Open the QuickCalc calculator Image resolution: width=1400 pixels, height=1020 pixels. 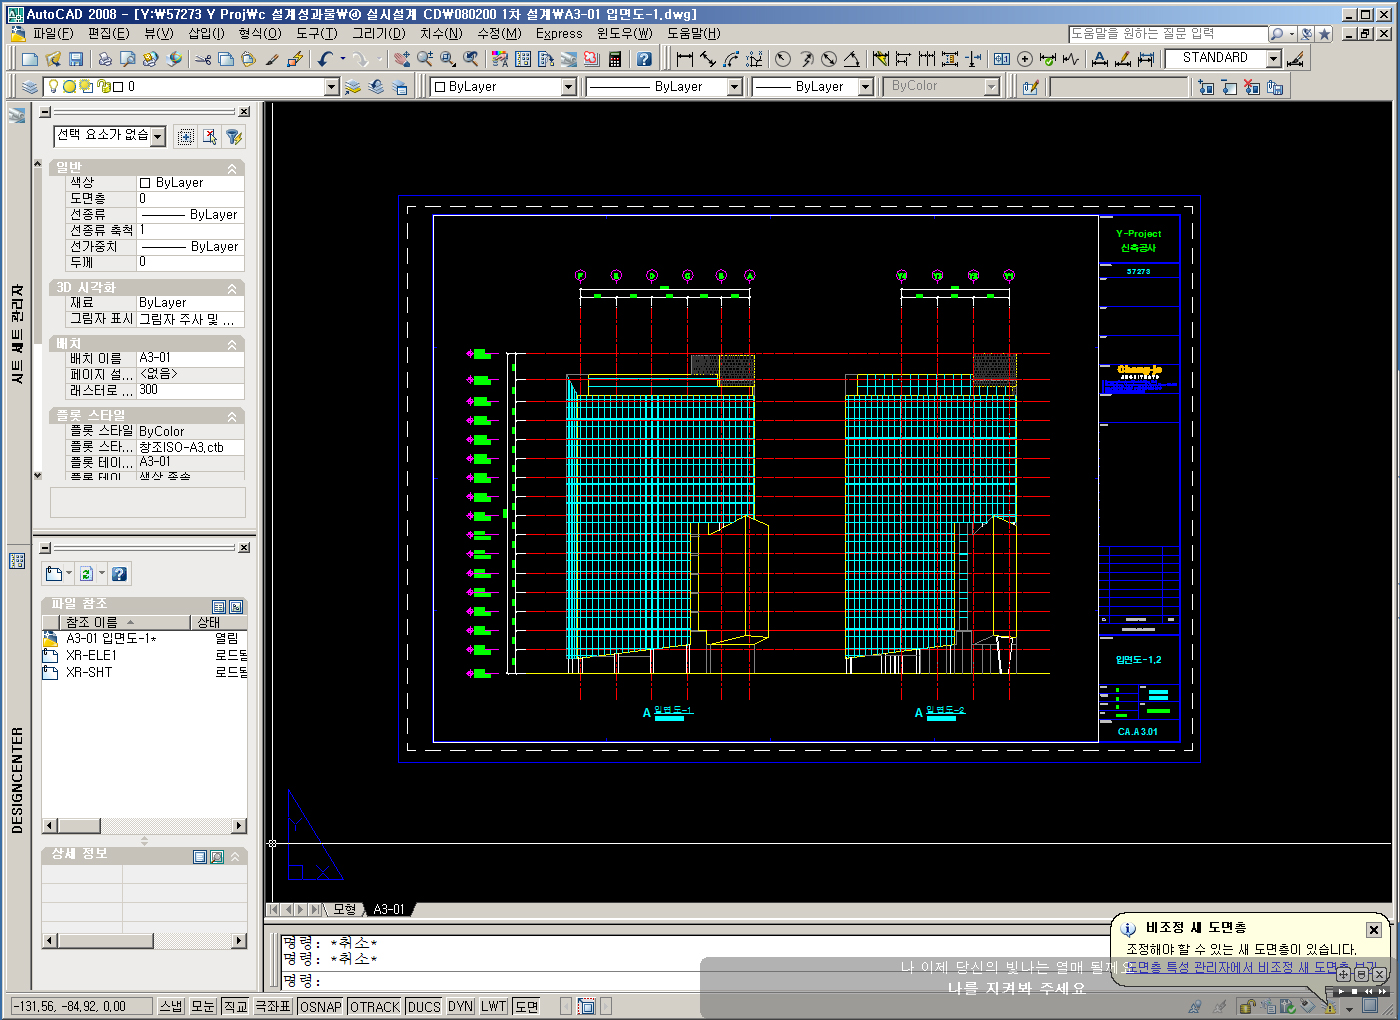(x=615, y=60)
